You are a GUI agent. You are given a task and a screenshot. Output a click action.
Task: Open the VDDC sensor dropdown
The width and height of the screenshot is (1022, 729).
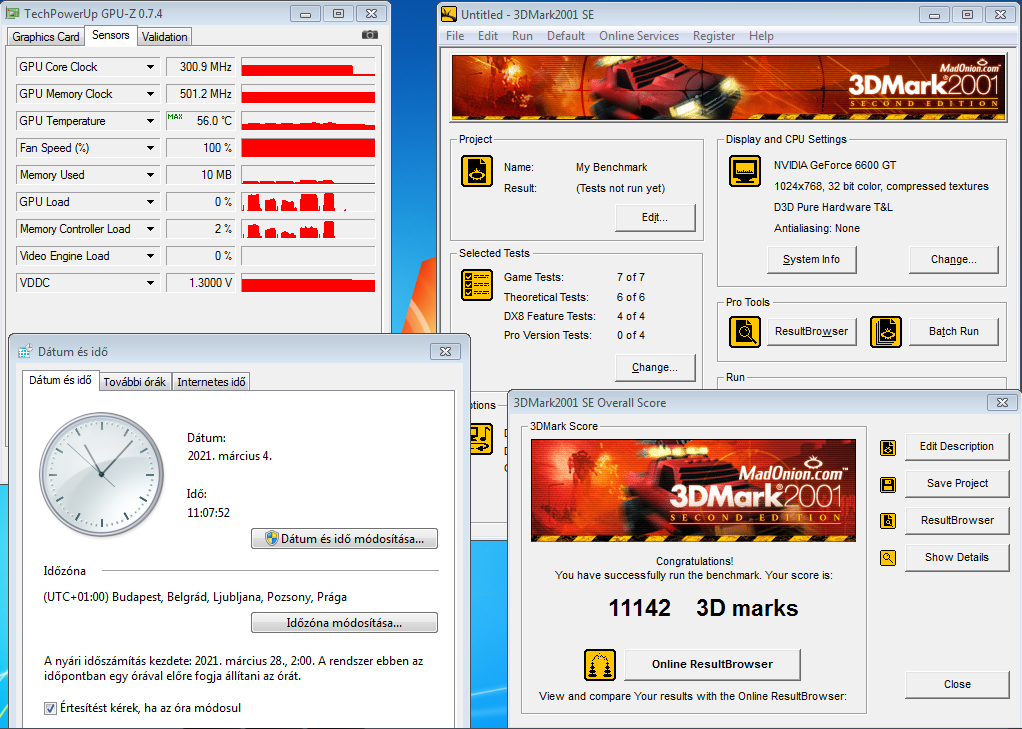(x=151, y=283)
